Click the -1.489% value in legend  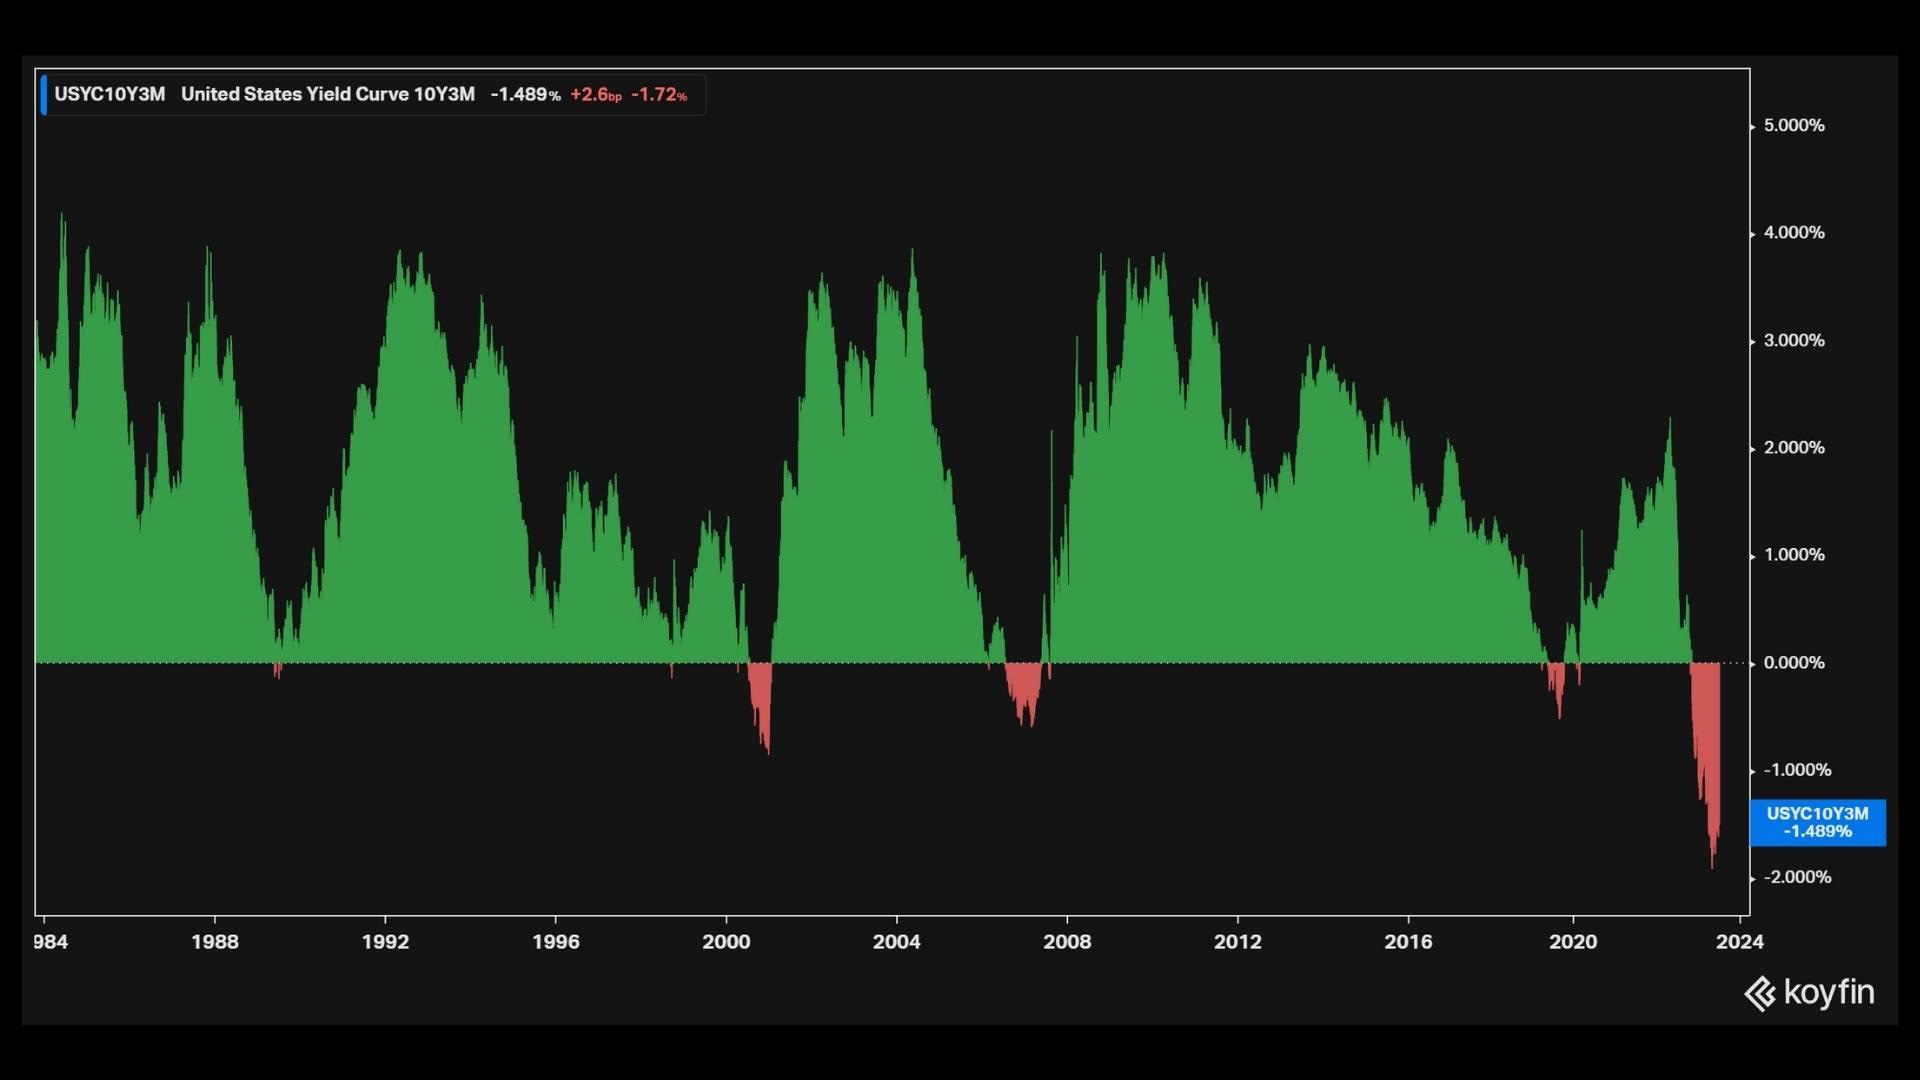524,95
